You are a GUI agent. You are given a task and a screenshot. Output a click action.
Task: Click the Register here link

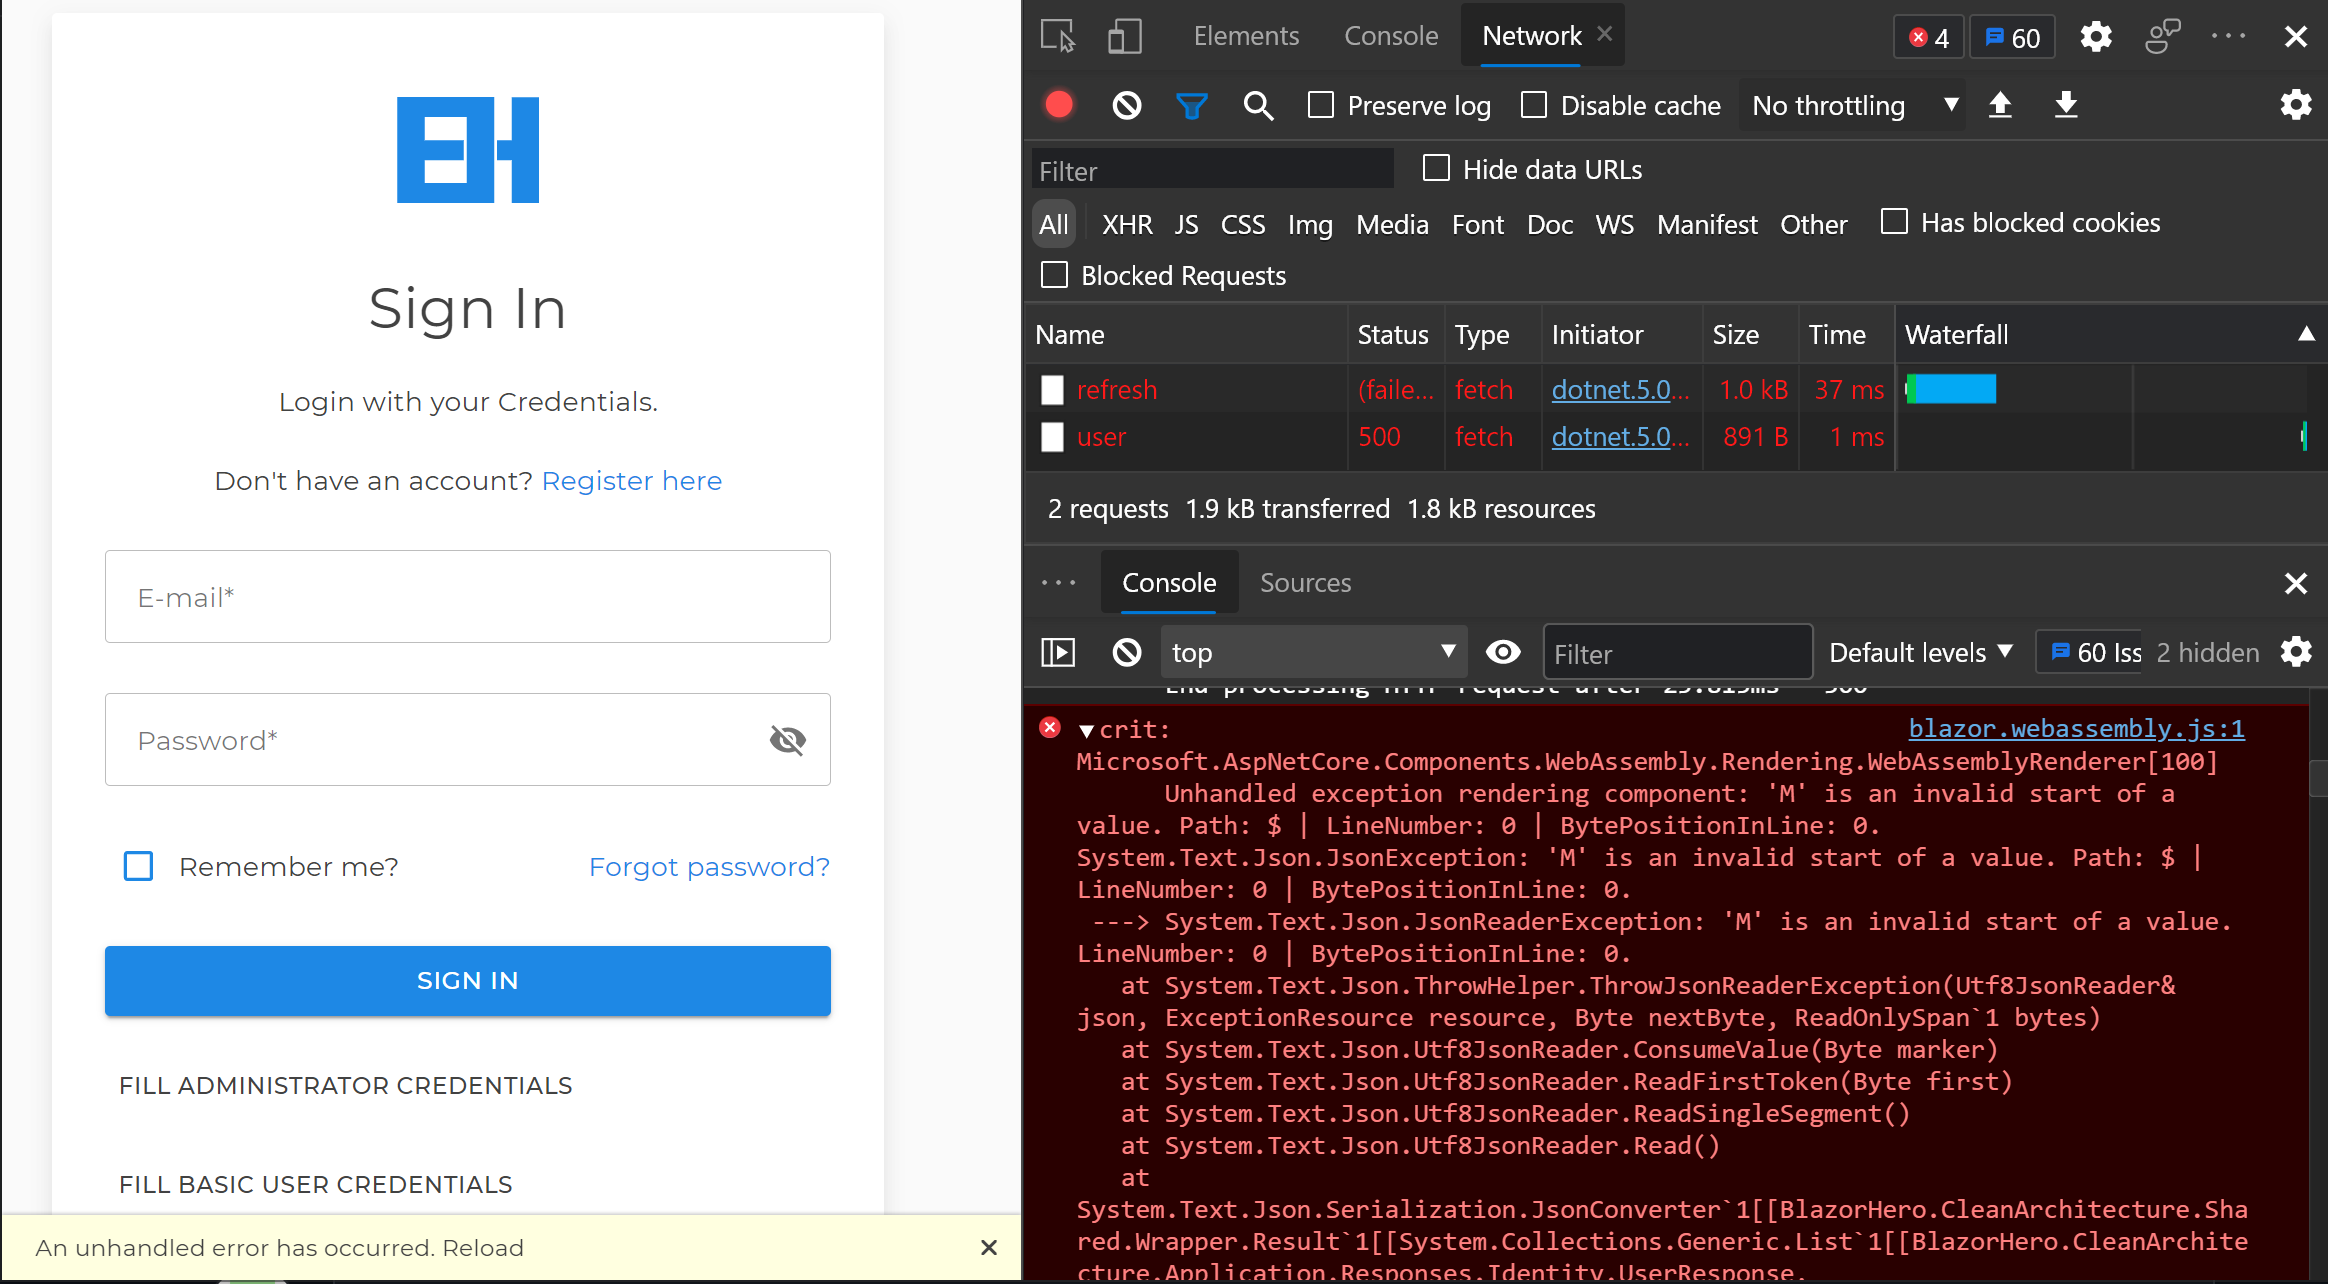tap(629, 479)
